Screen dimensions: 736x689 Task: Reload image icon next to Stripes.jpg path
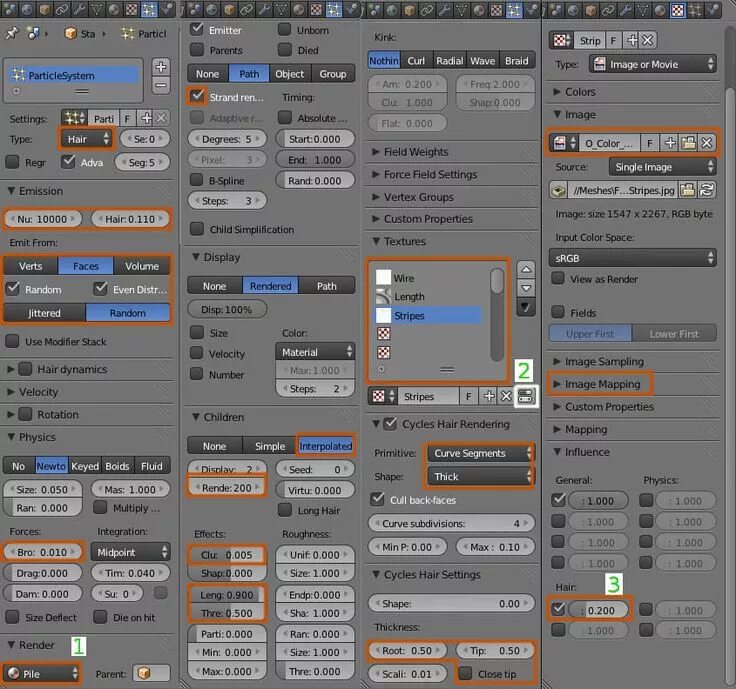click(x=706, y=190)
